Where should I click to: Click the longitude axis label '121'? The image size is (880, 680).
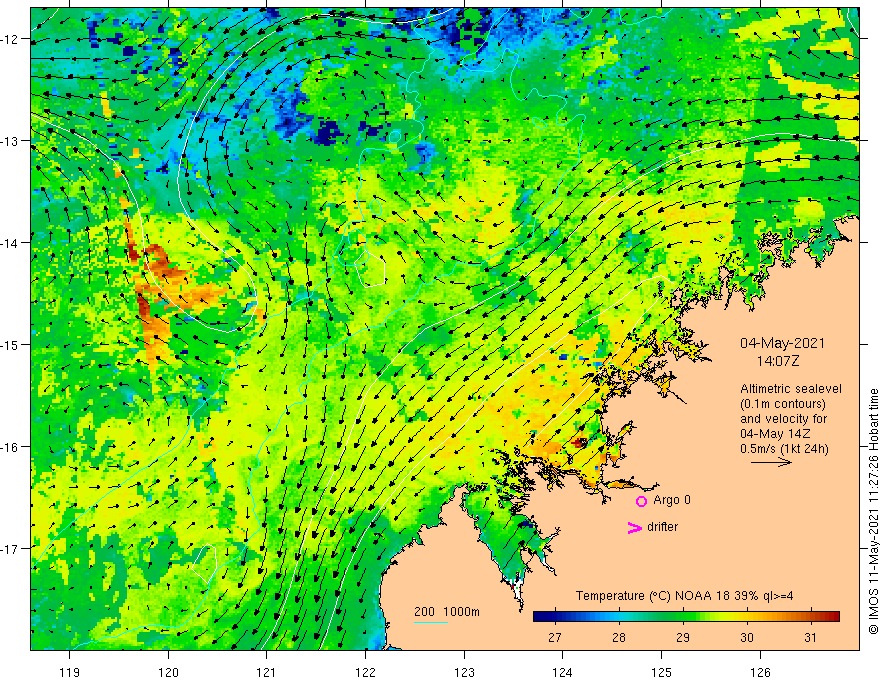click(x=267, y=672)
